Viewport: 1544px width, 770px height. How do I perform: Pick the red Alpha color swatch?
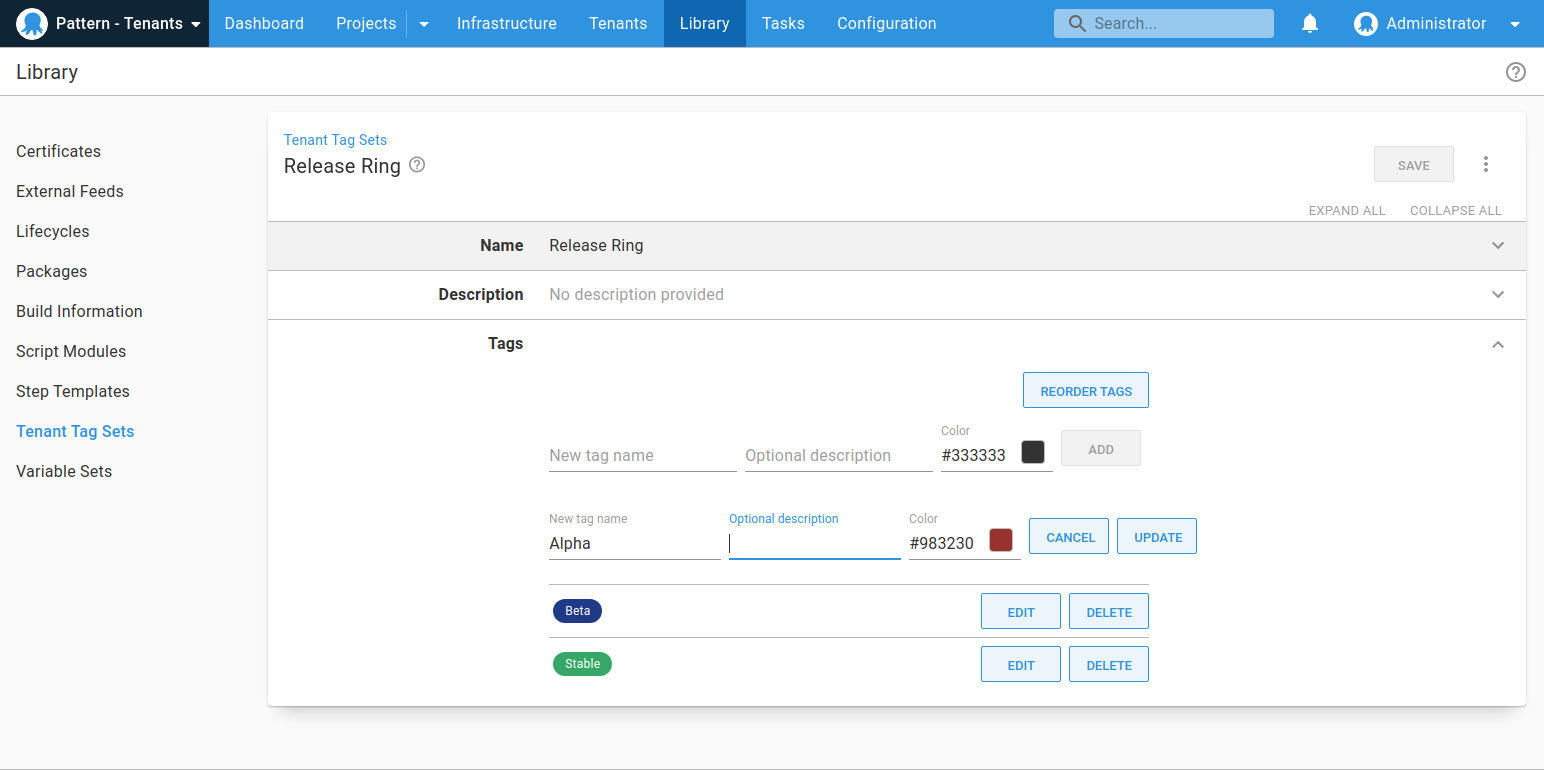[x=1001, y=540]
